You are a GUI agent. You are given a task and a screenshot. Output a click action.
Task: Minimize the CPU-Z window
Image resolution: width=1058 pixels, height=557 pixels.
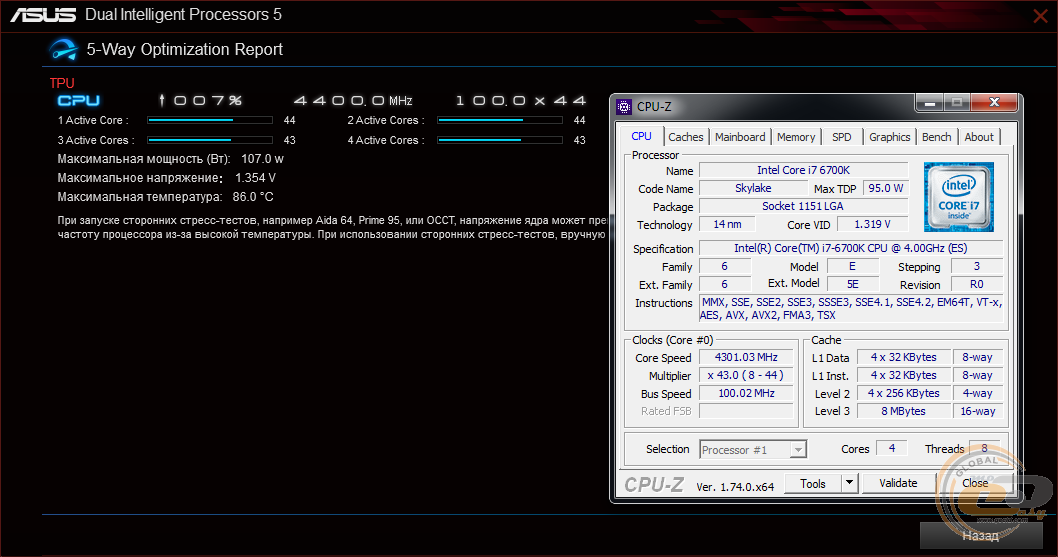tap(930, 103)
